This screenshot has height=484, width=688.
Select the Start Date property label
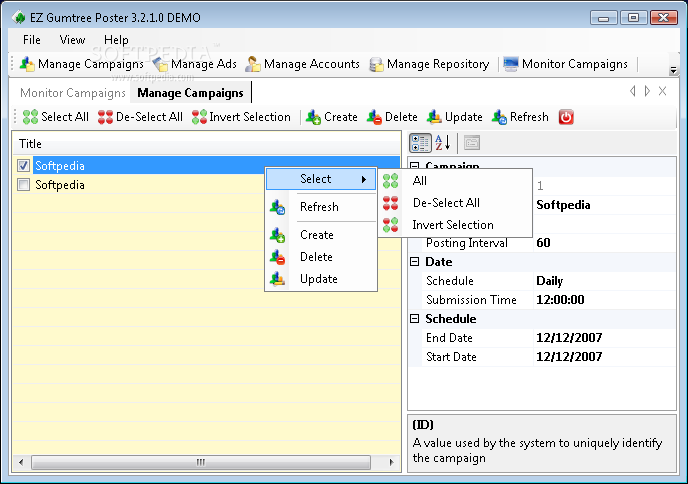[x=451, y=357]
